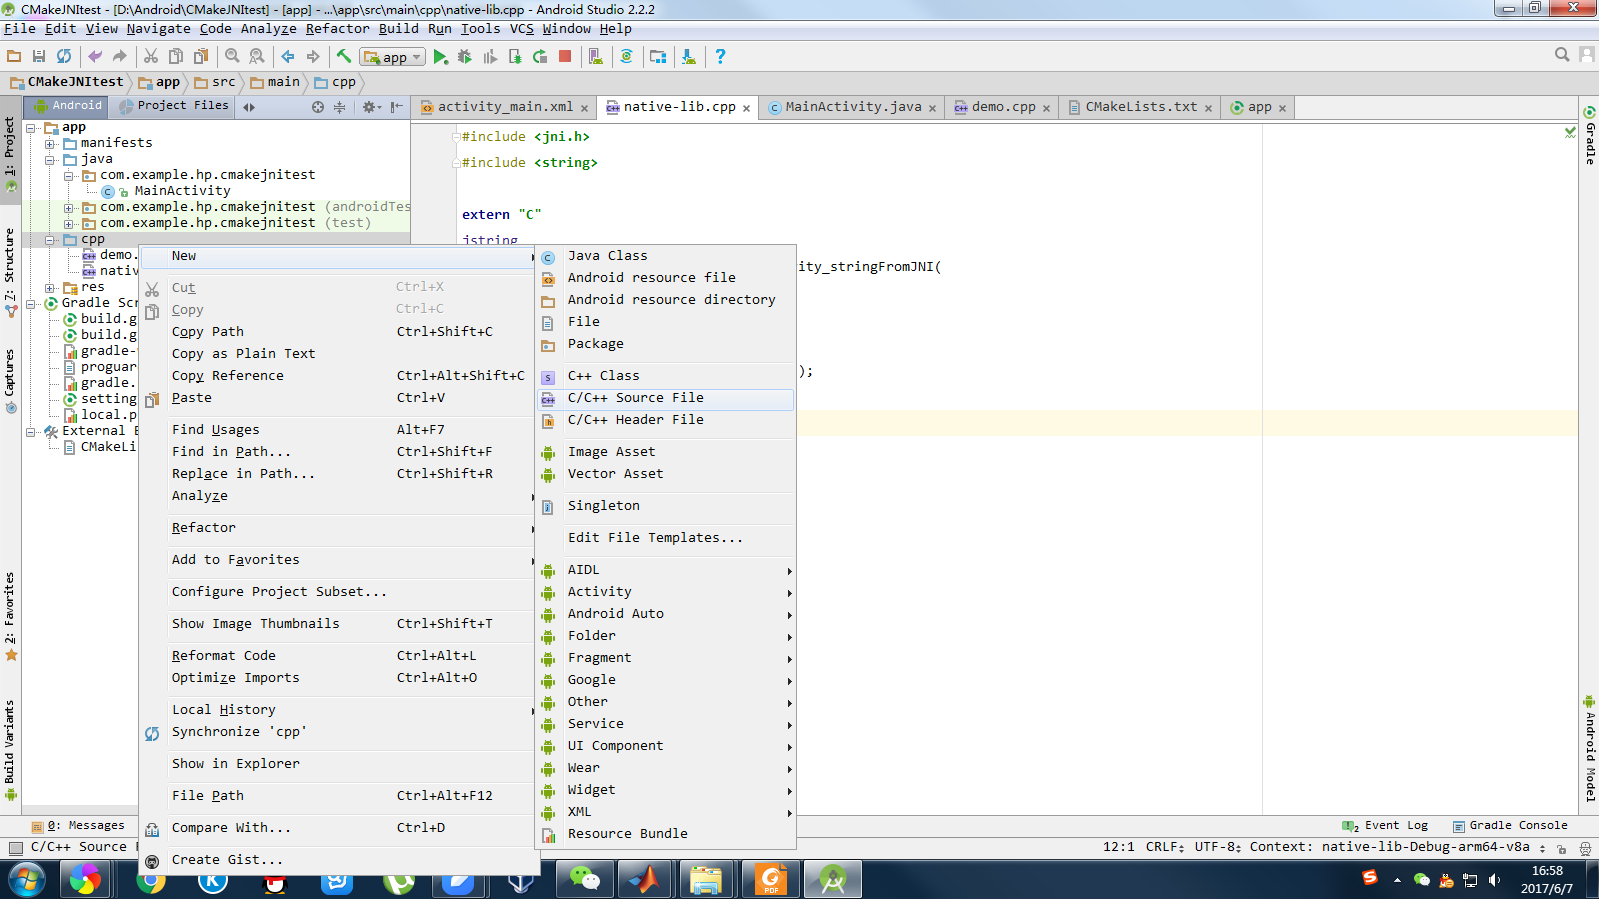Expand the res folder node
This screenshot has height=899, width=1599.
(x=50, y=288)
